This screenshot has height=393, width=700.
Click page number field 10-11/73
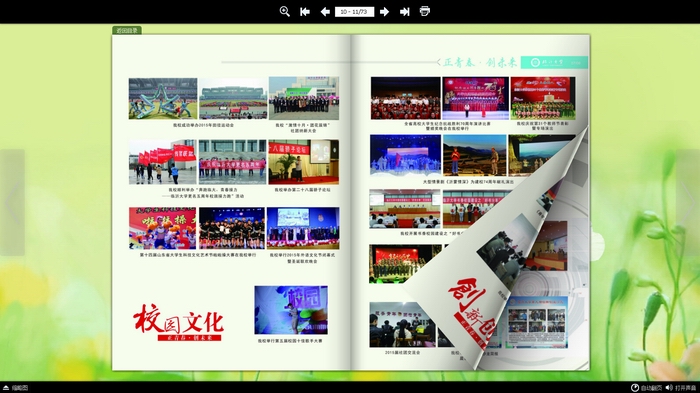click(x=354, y=12)
